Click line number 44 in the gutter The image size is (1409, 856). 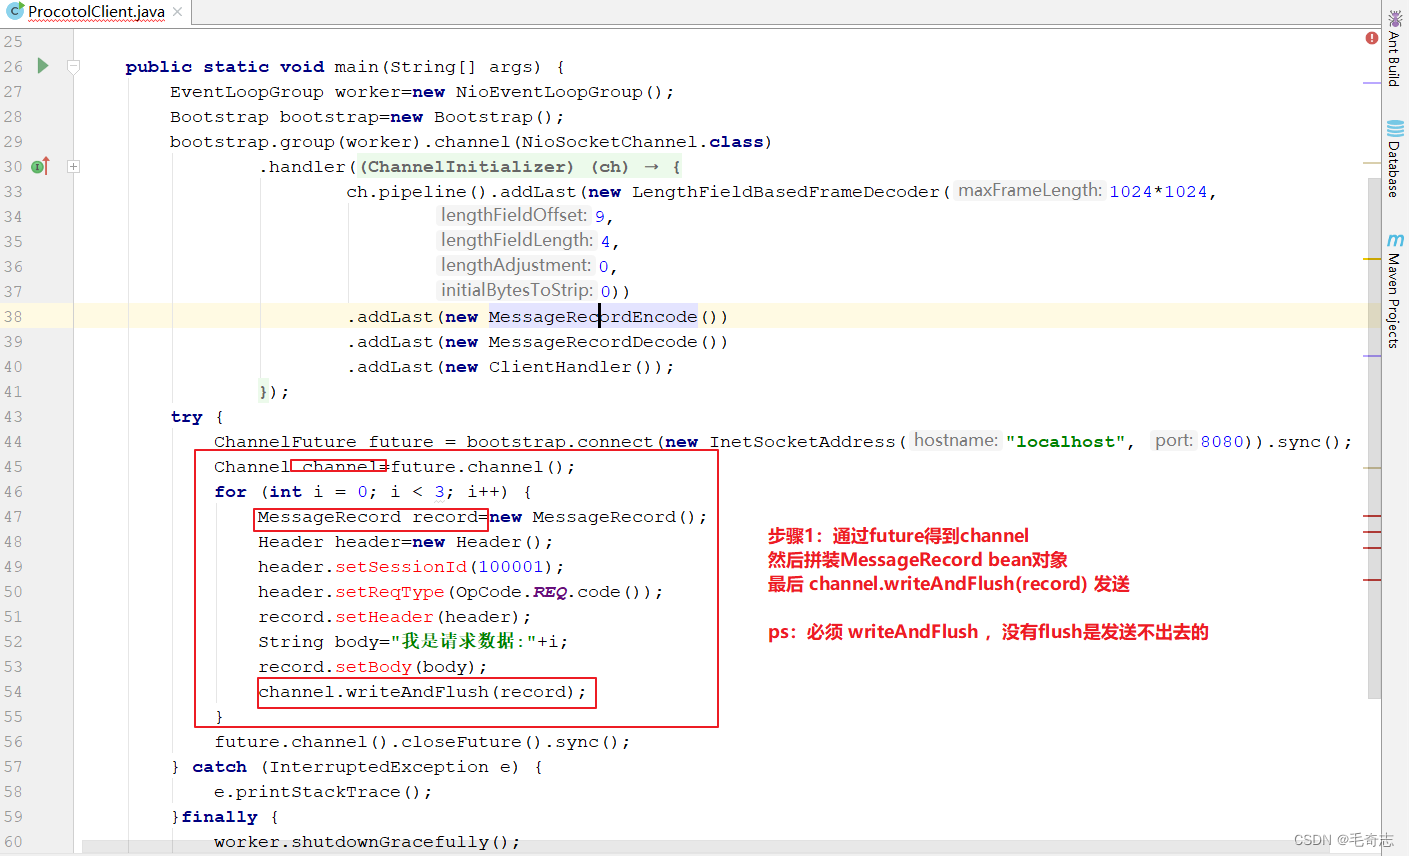tap(12, 441)
